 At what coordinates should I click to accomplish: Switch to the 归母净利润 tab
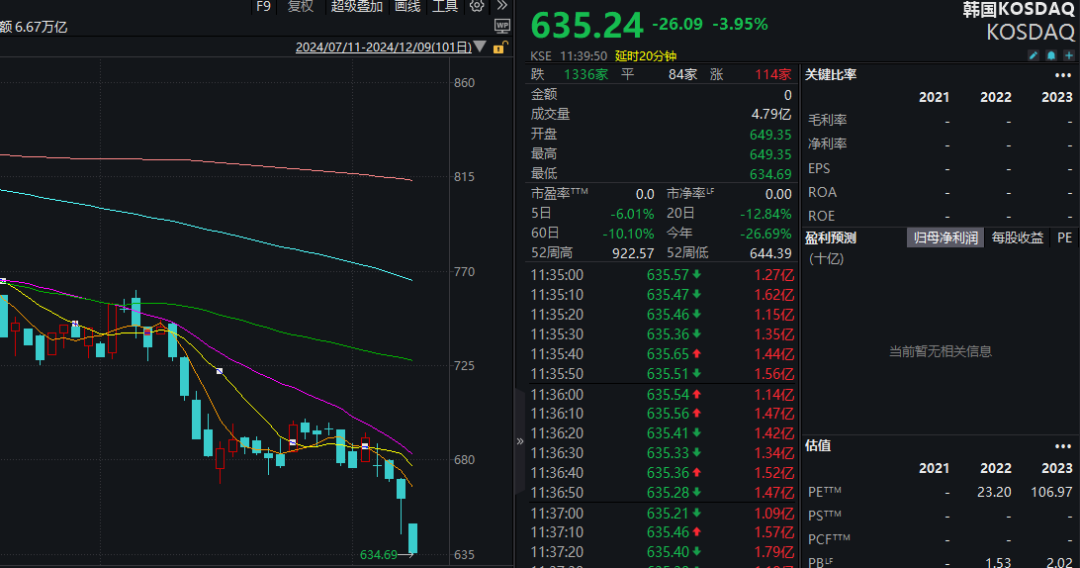click(x=946, y=238)
